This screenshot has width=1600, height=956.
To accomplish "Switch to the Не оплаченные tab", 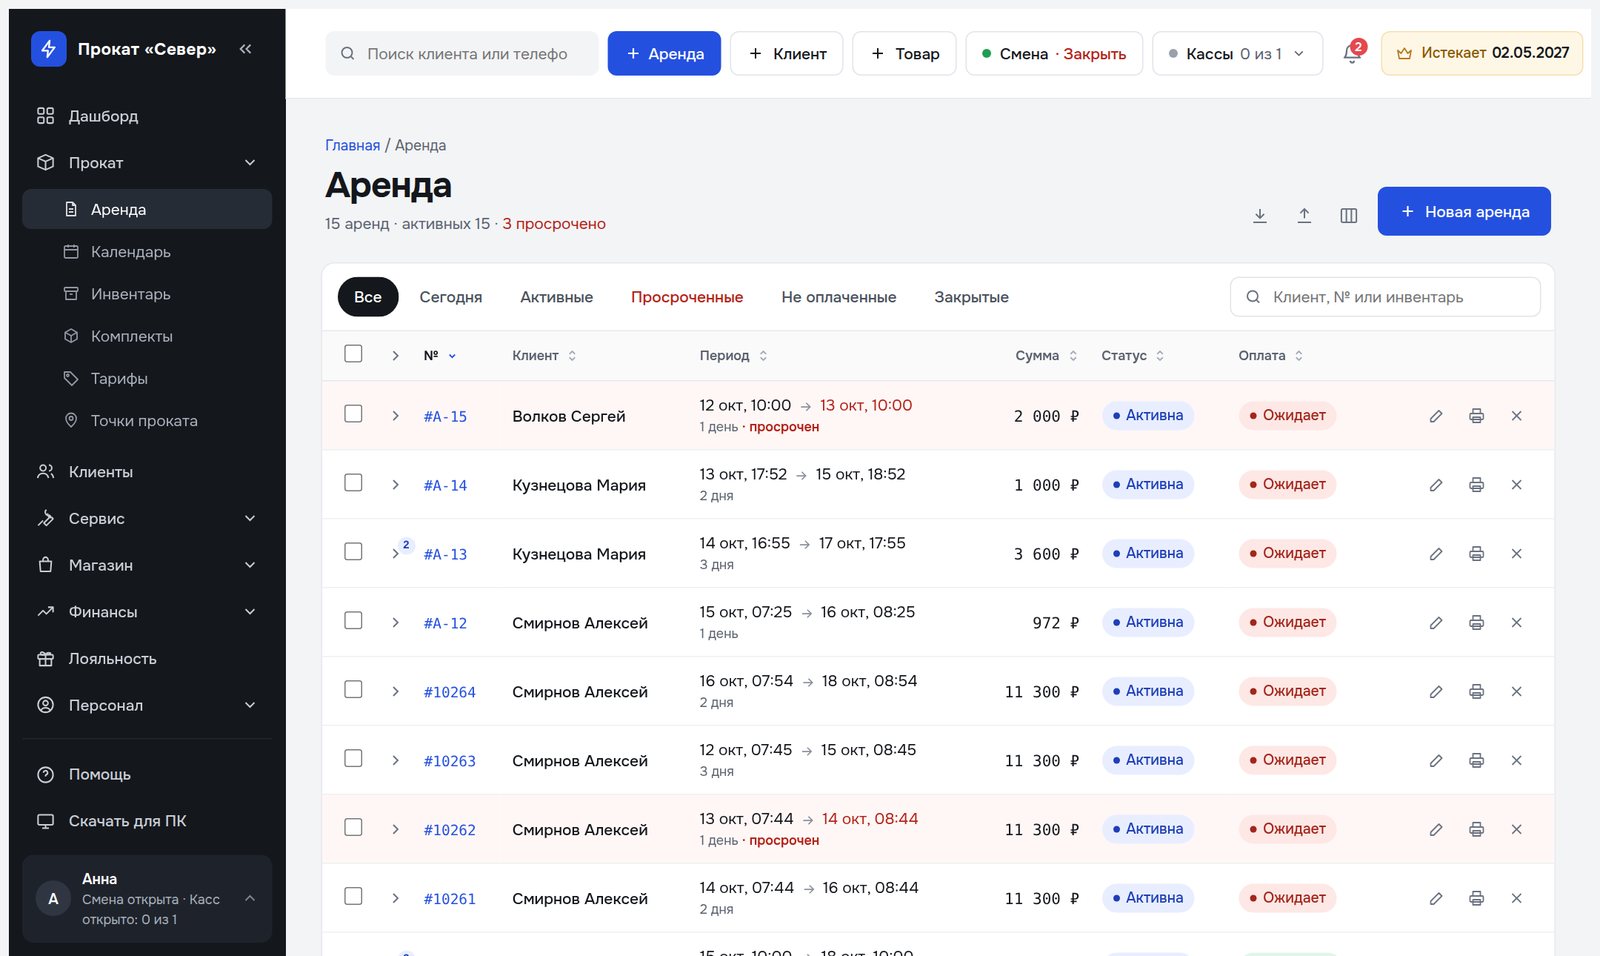I will (x=839, y=298).
